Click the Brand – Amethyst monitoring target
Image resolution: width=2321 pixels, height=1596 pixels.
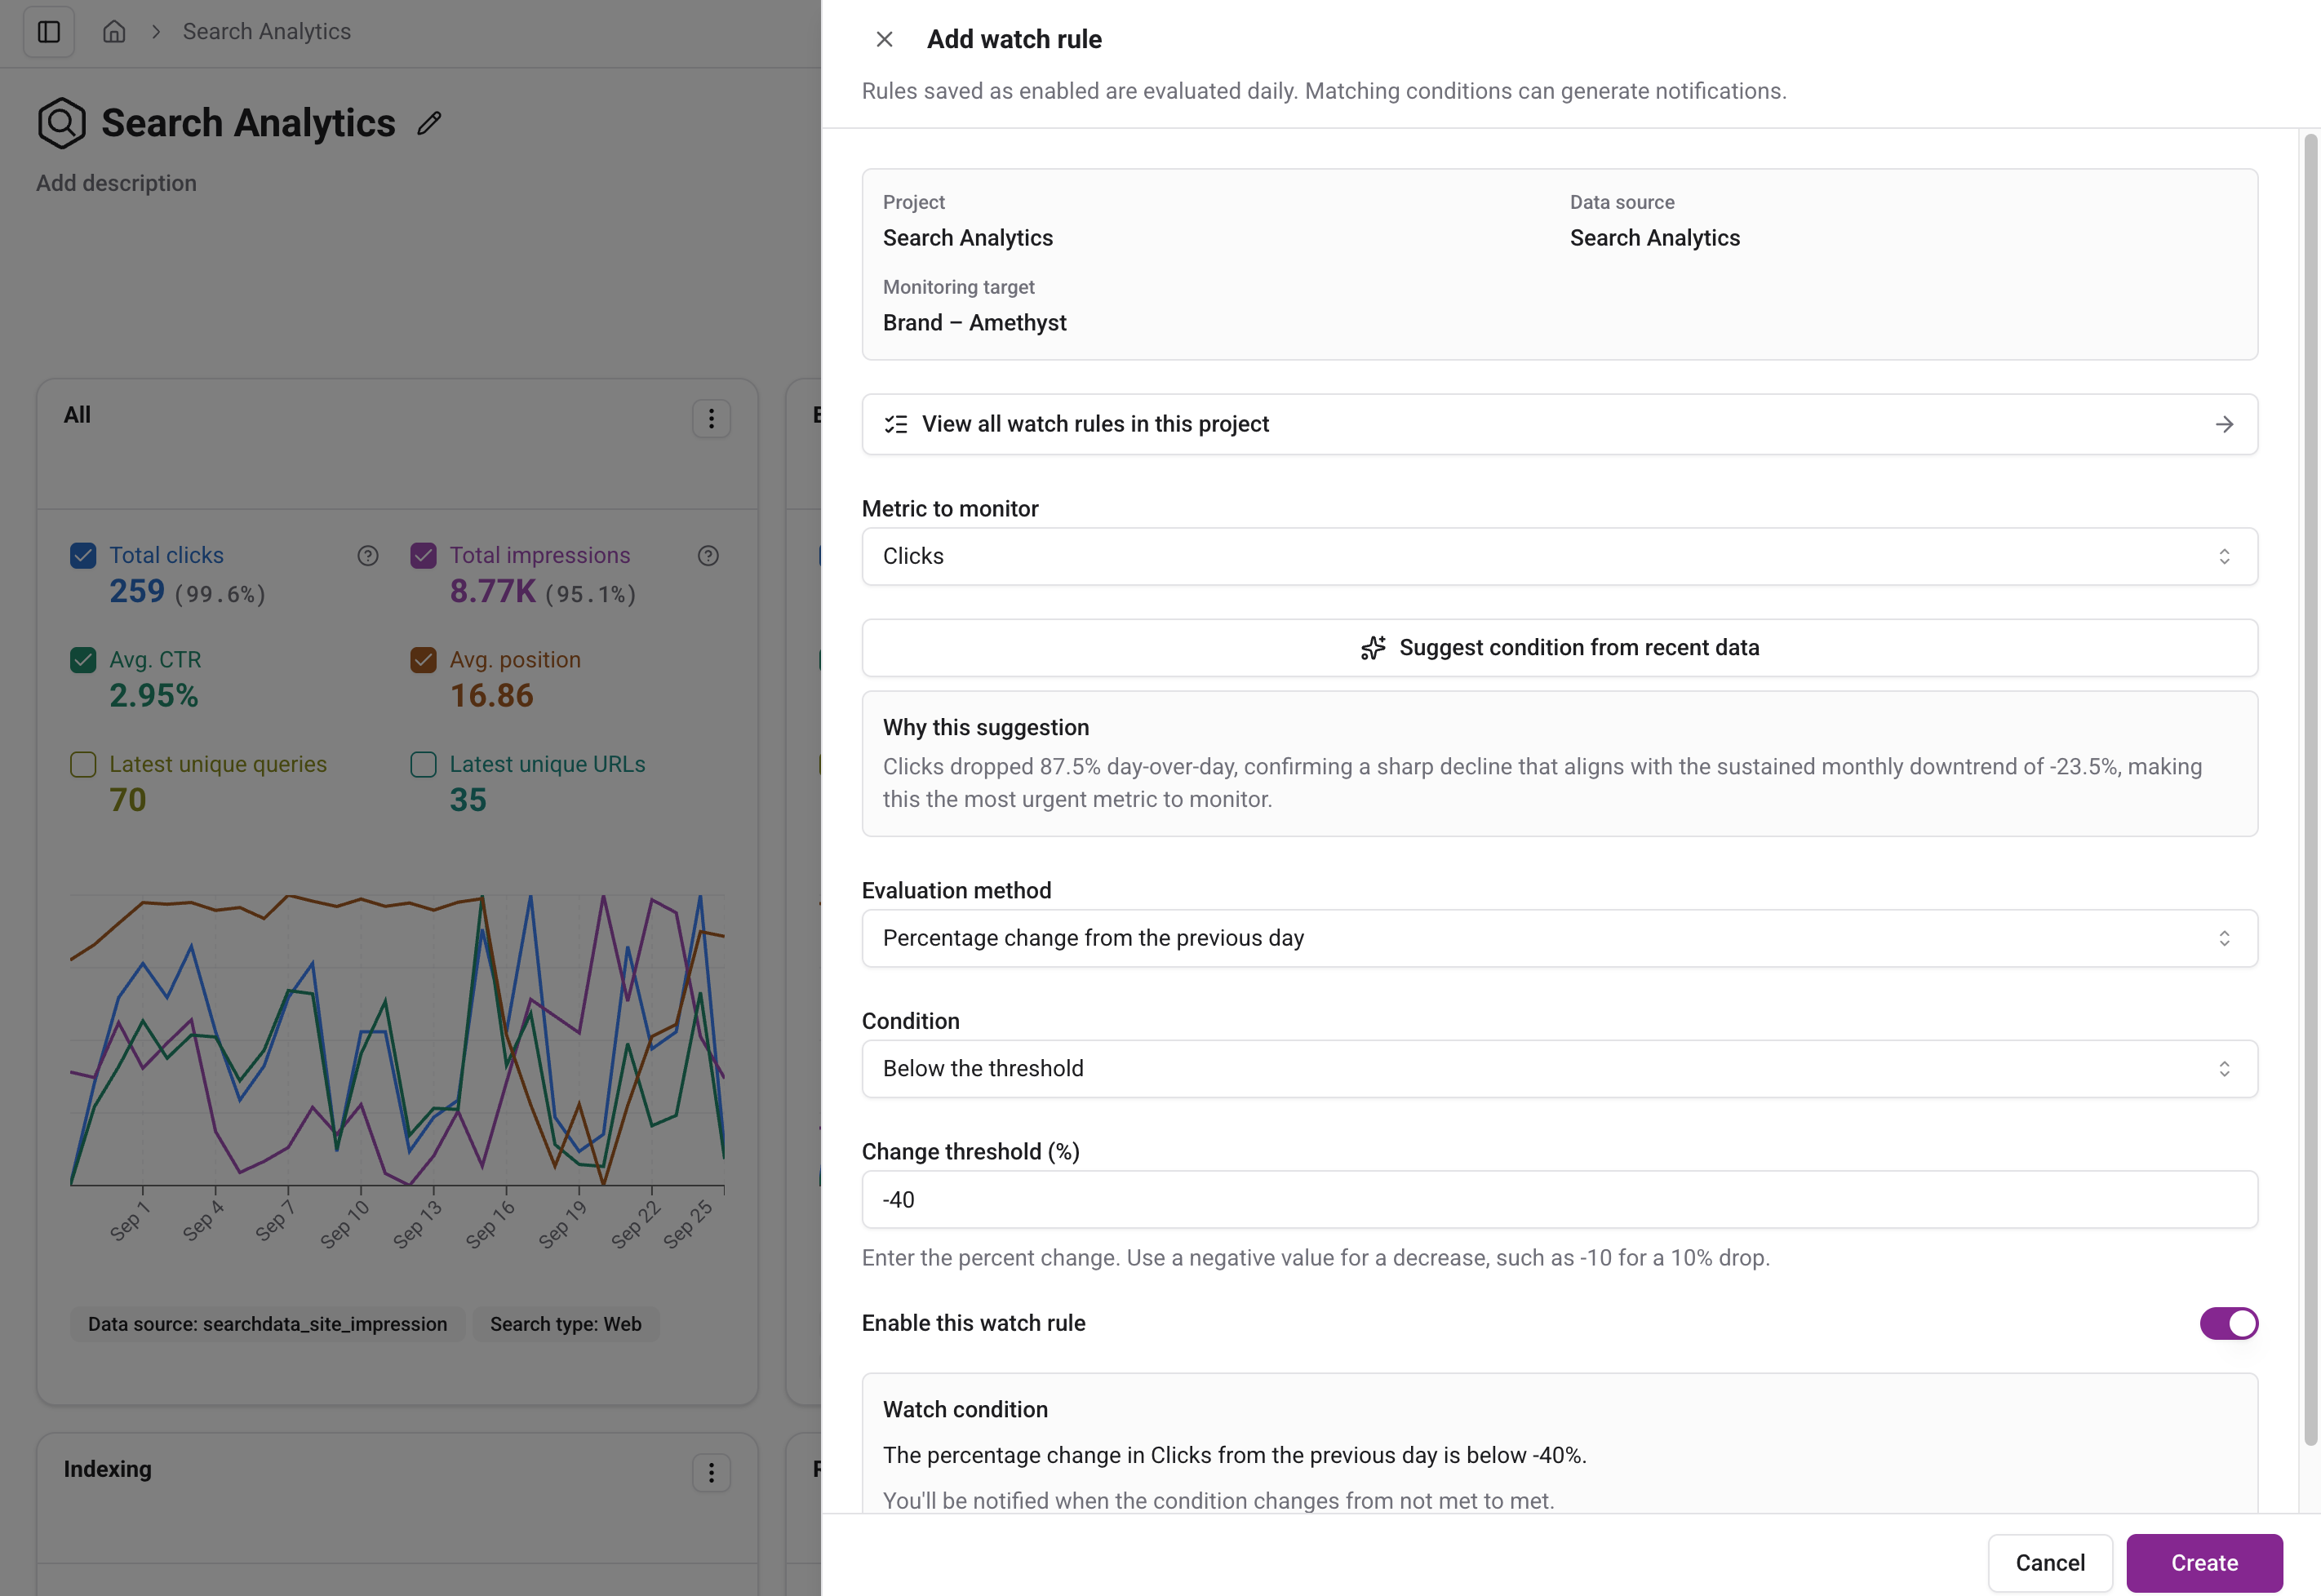(974, 323)
